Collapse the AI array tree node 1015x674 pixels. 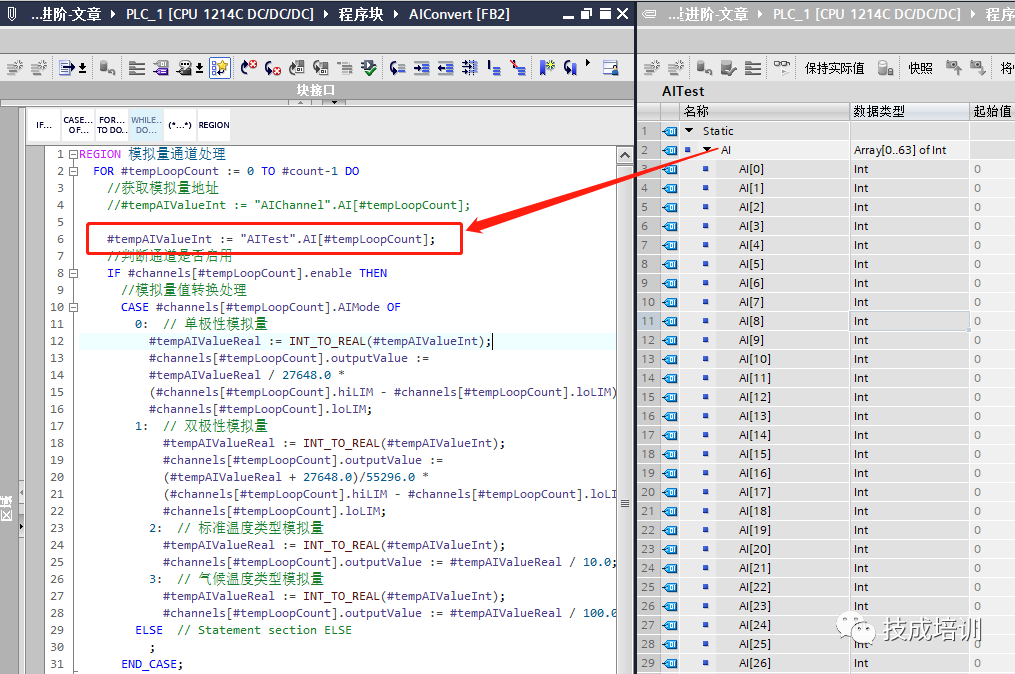tap(709, 150)
